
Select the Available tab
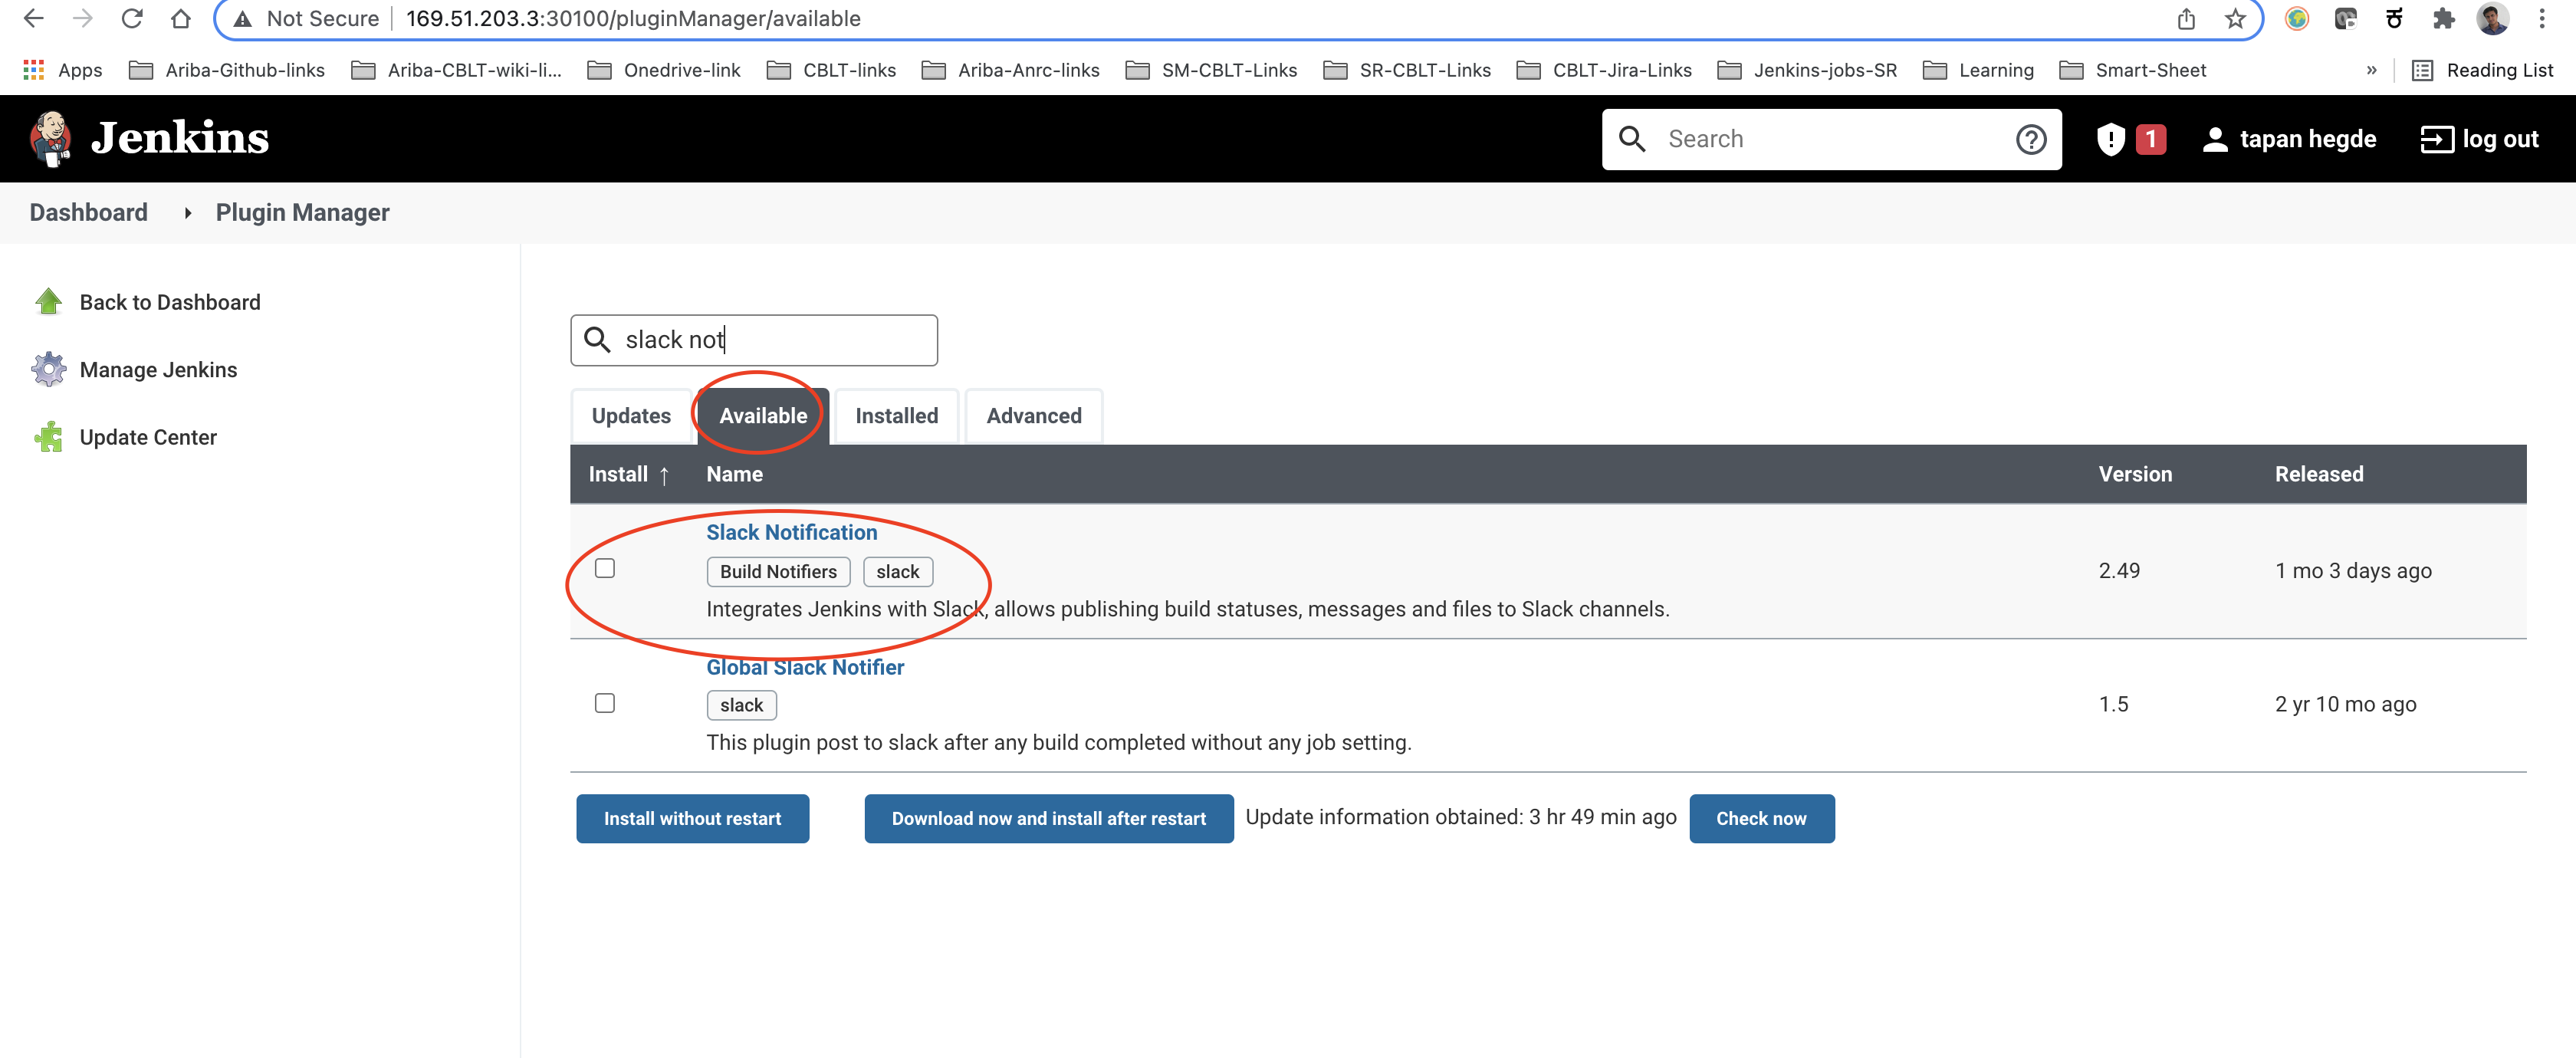coord(763,416)
